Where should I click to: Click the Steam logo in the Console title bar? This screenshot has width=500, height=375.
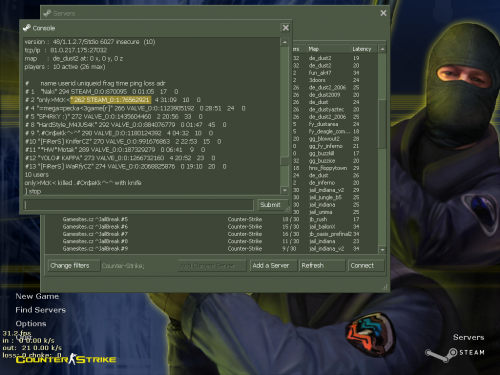[27, 28]
